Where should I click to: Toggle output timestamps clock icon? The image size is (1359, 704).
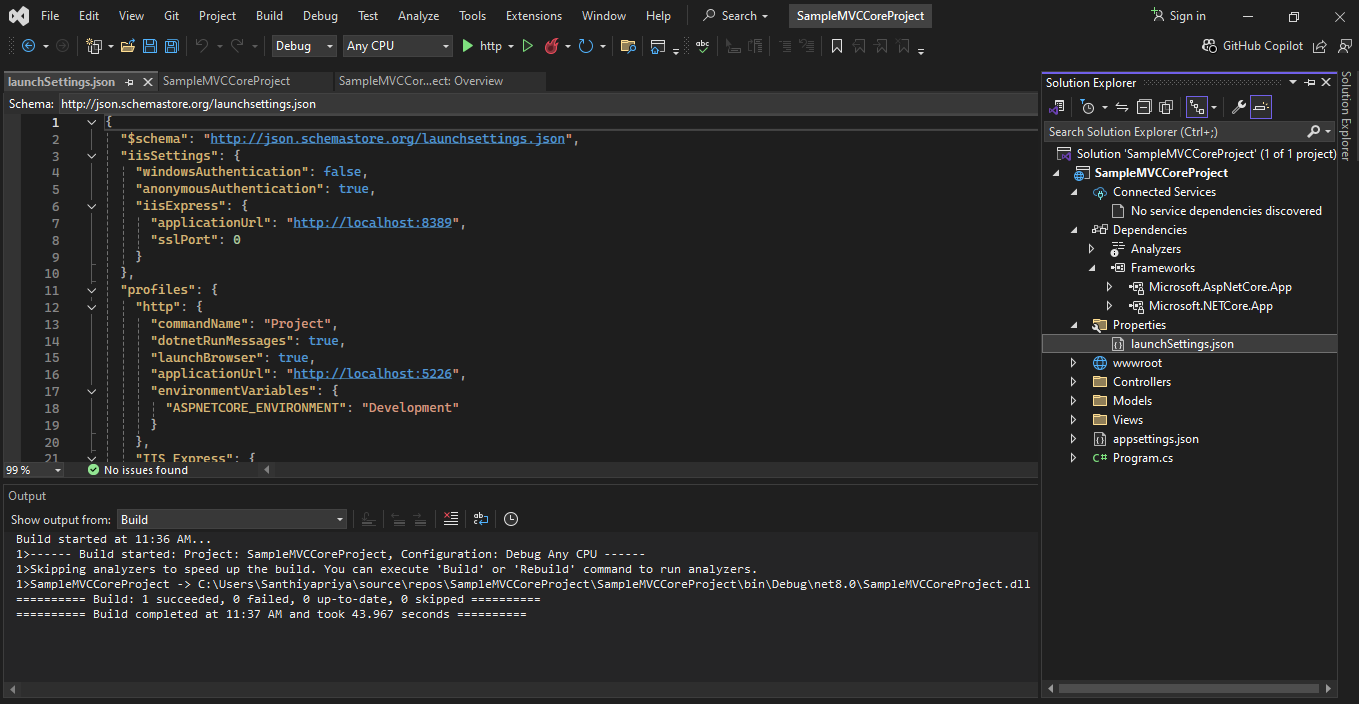click(x=511, y=519)
